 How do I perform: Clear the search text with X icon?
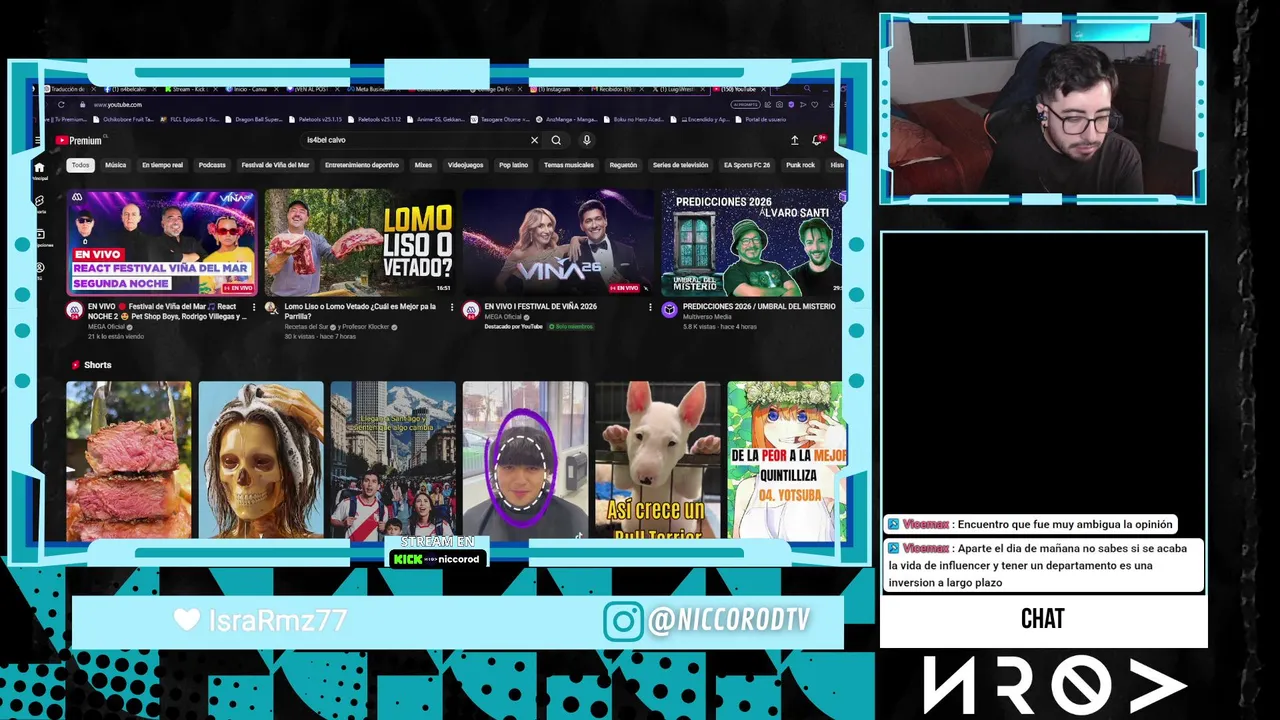coord(534,140)
